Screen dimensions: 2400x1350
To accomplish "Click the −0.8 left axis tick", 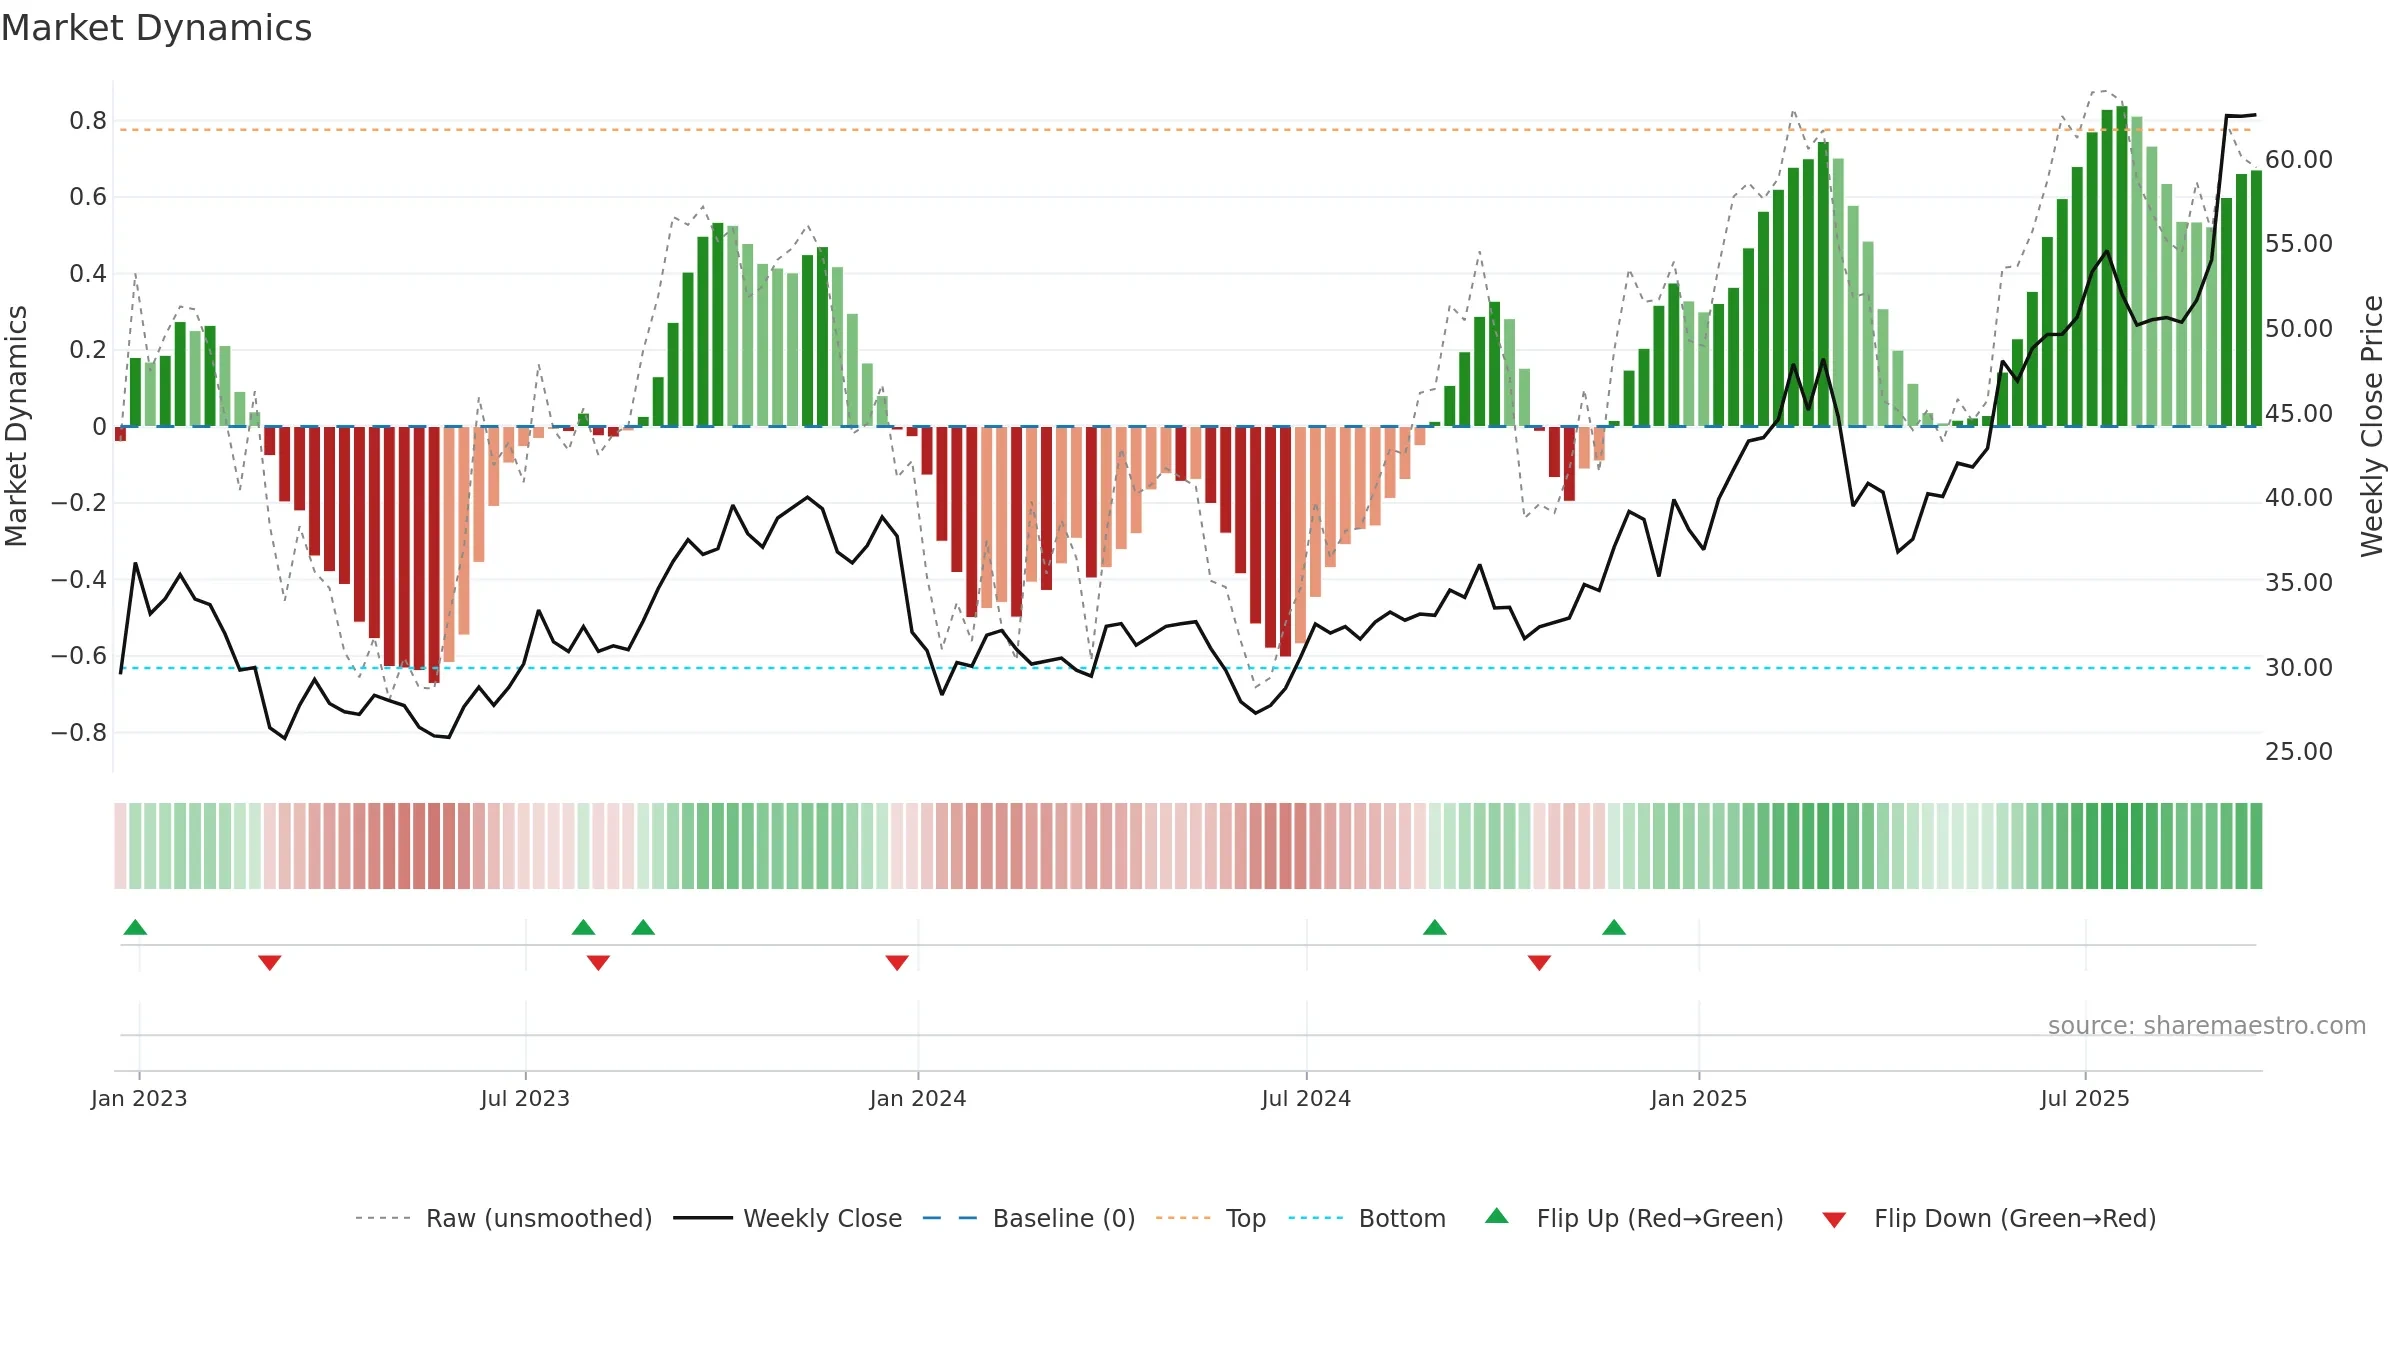I will [79, 732].
